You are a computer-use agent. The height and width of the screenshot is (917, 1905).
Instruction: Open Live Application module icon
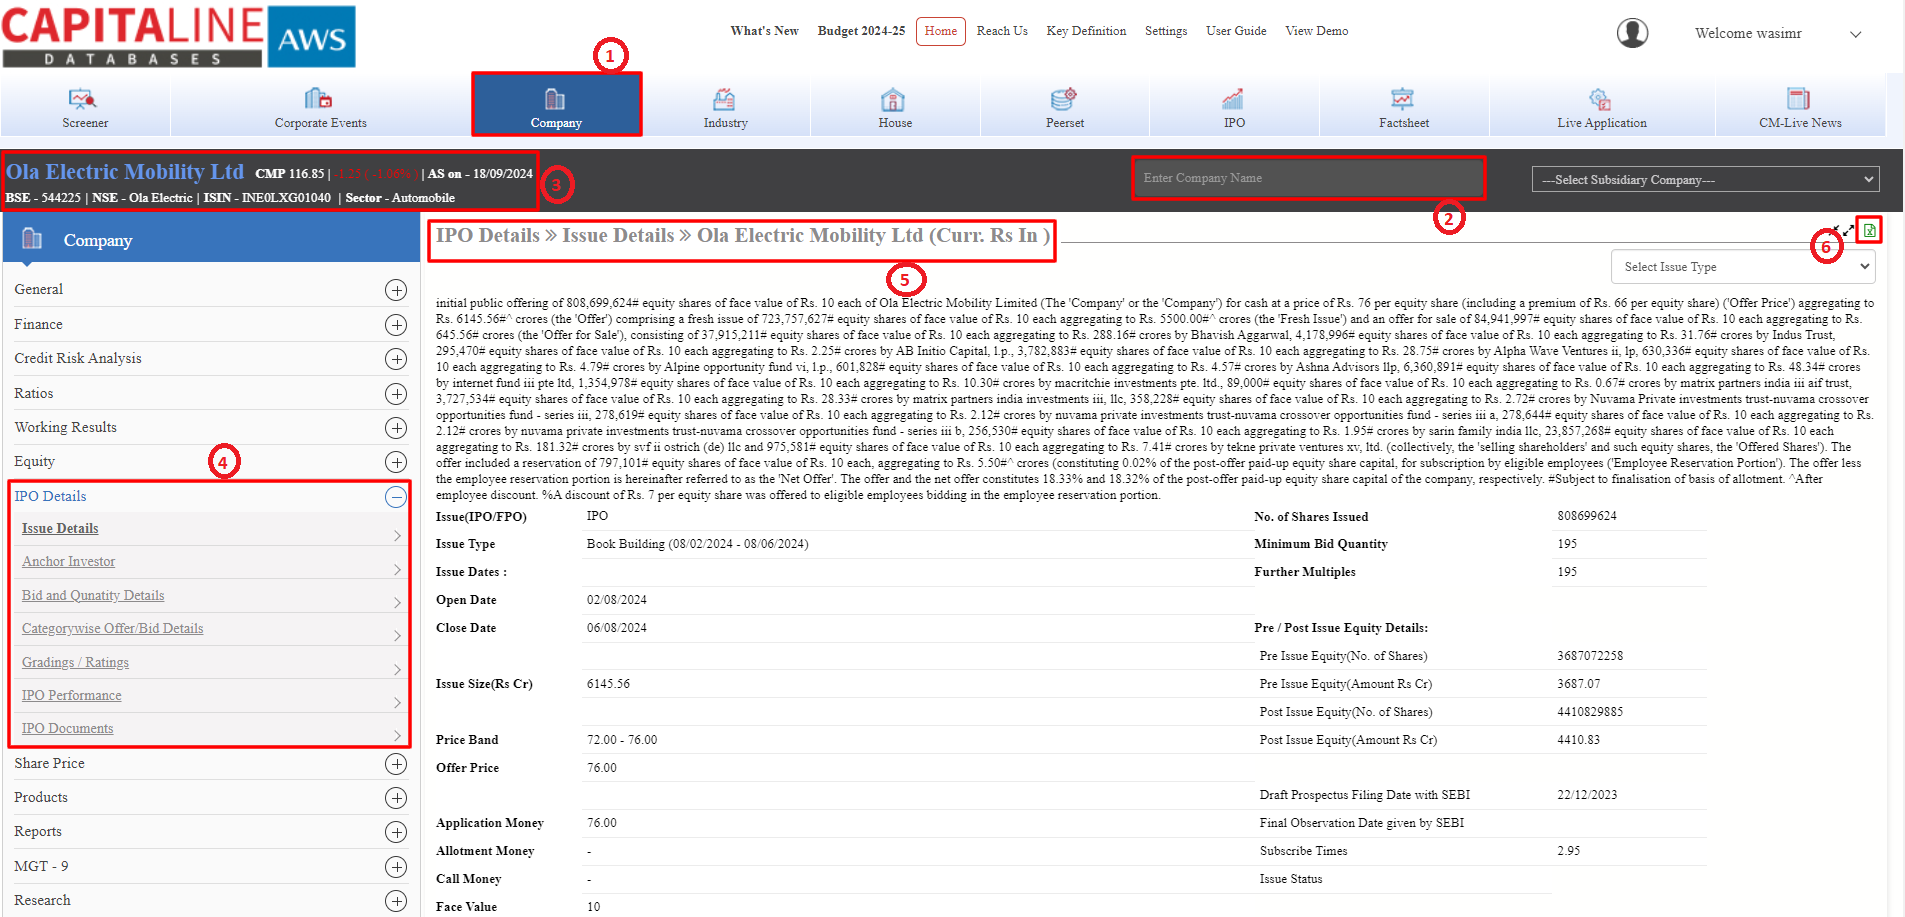pyautogui.click(x=1600, y=99)
